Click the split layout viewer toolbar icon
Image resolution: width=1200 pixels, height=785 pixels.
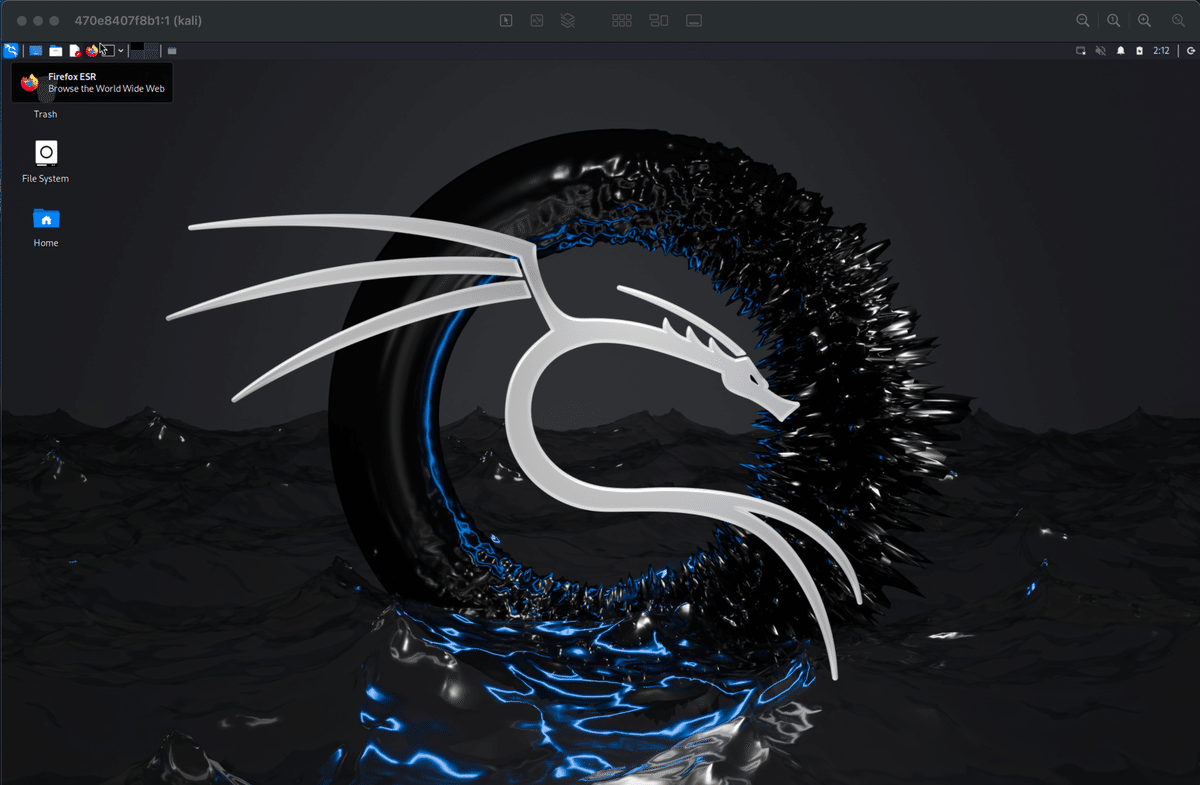click(x=658, y=20)
